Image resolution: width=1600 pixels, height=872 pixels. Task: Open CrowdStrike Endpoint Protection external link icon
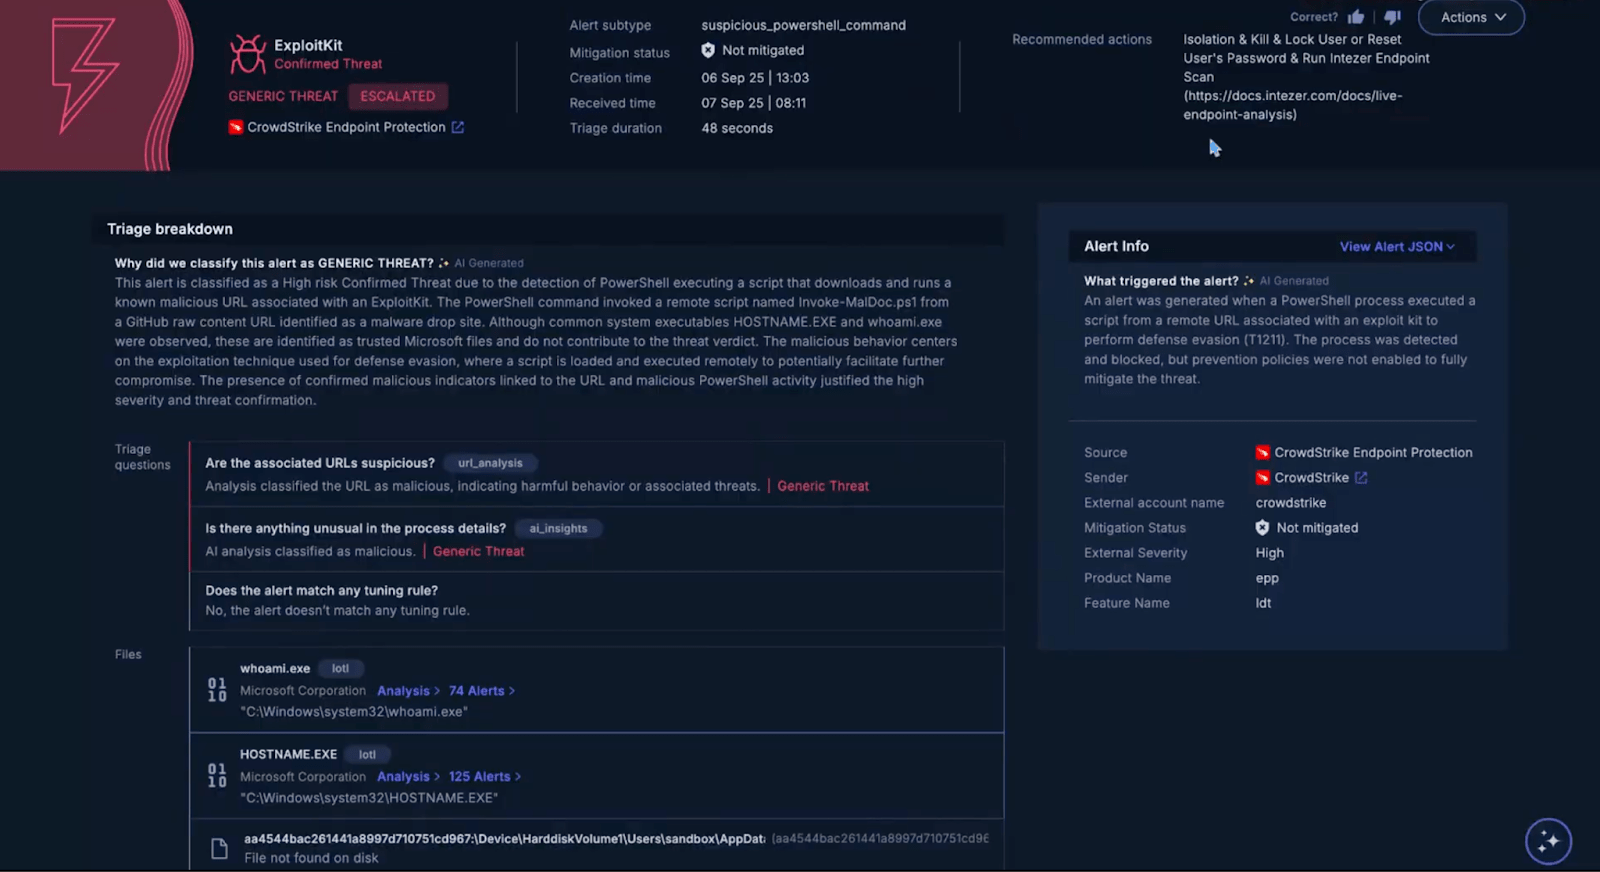(458, 128)
